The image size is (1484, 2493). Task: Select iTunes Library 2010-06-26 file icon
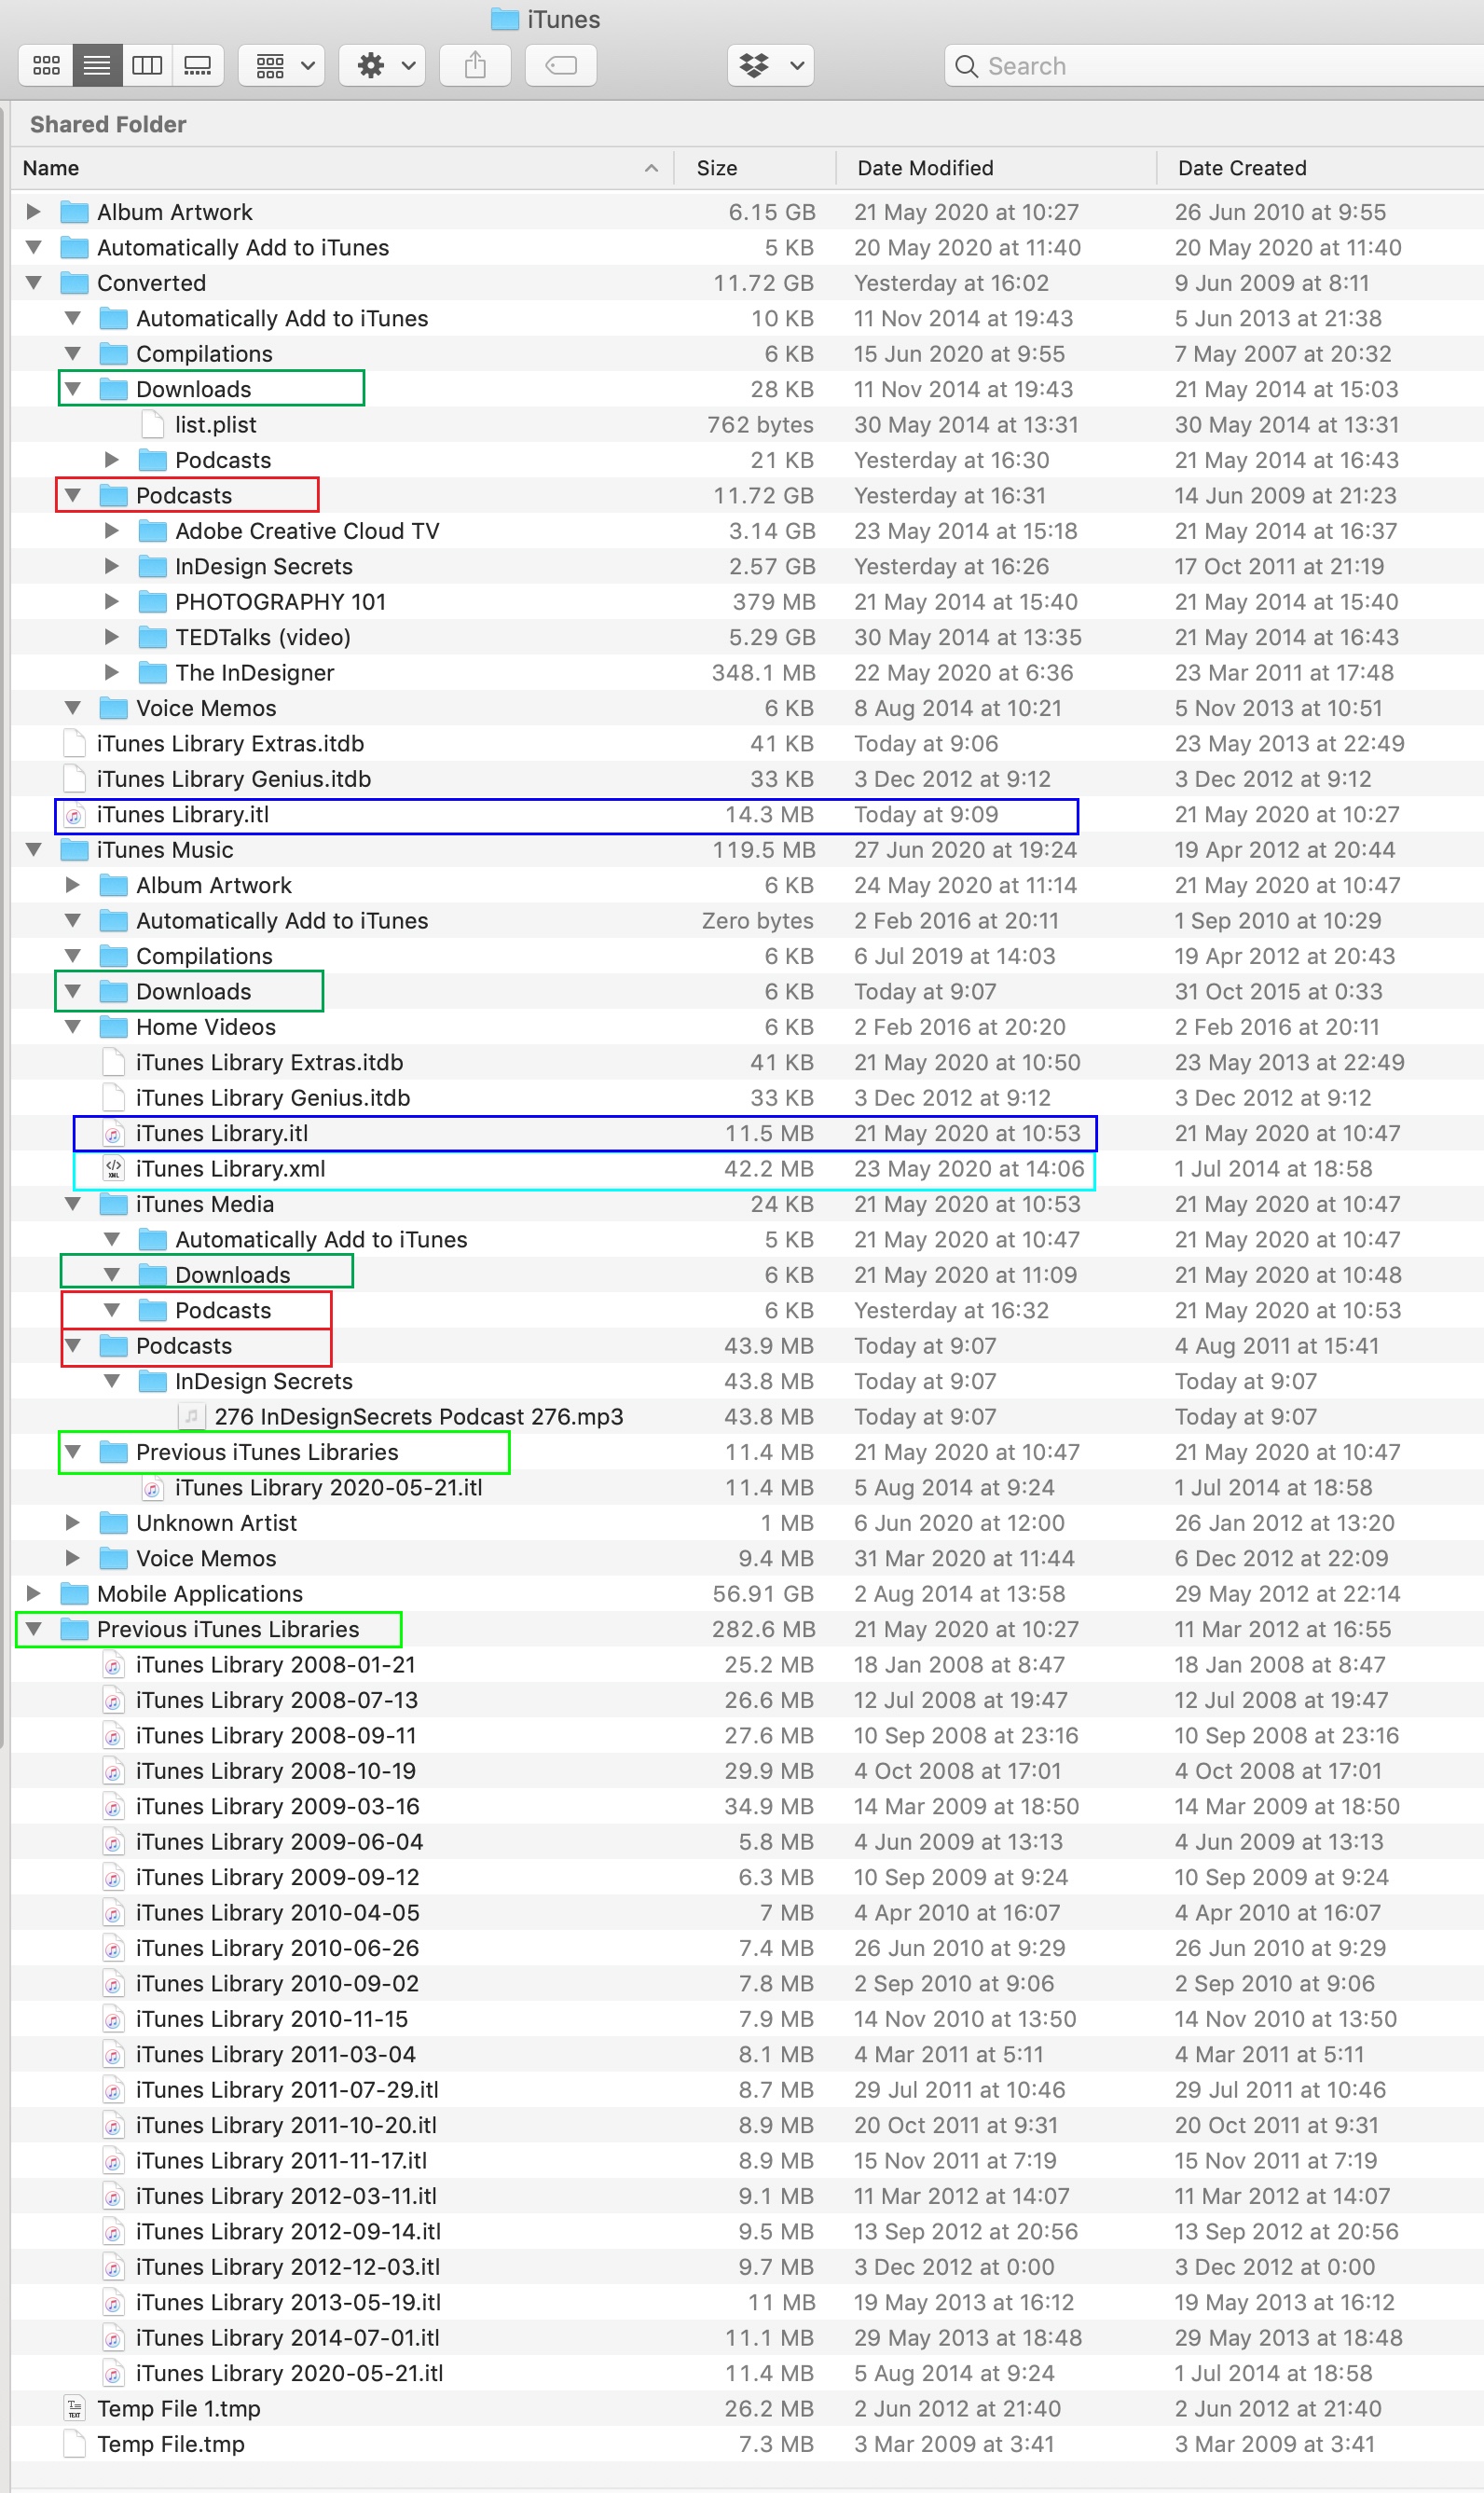tap(114, 1949)
